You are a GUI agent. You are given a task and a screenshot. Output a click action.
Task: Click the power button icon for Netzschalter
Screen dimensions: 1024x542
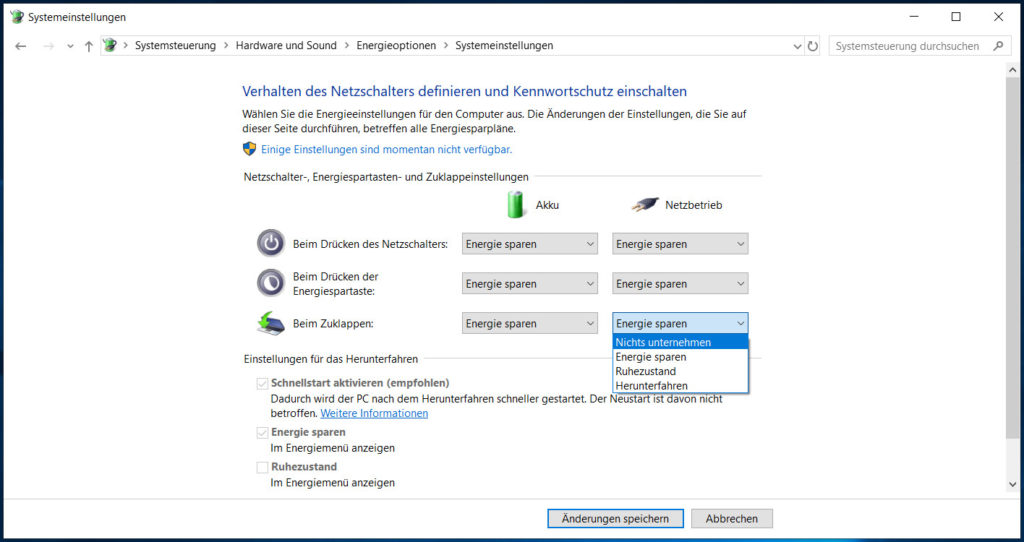click(270, 243)
